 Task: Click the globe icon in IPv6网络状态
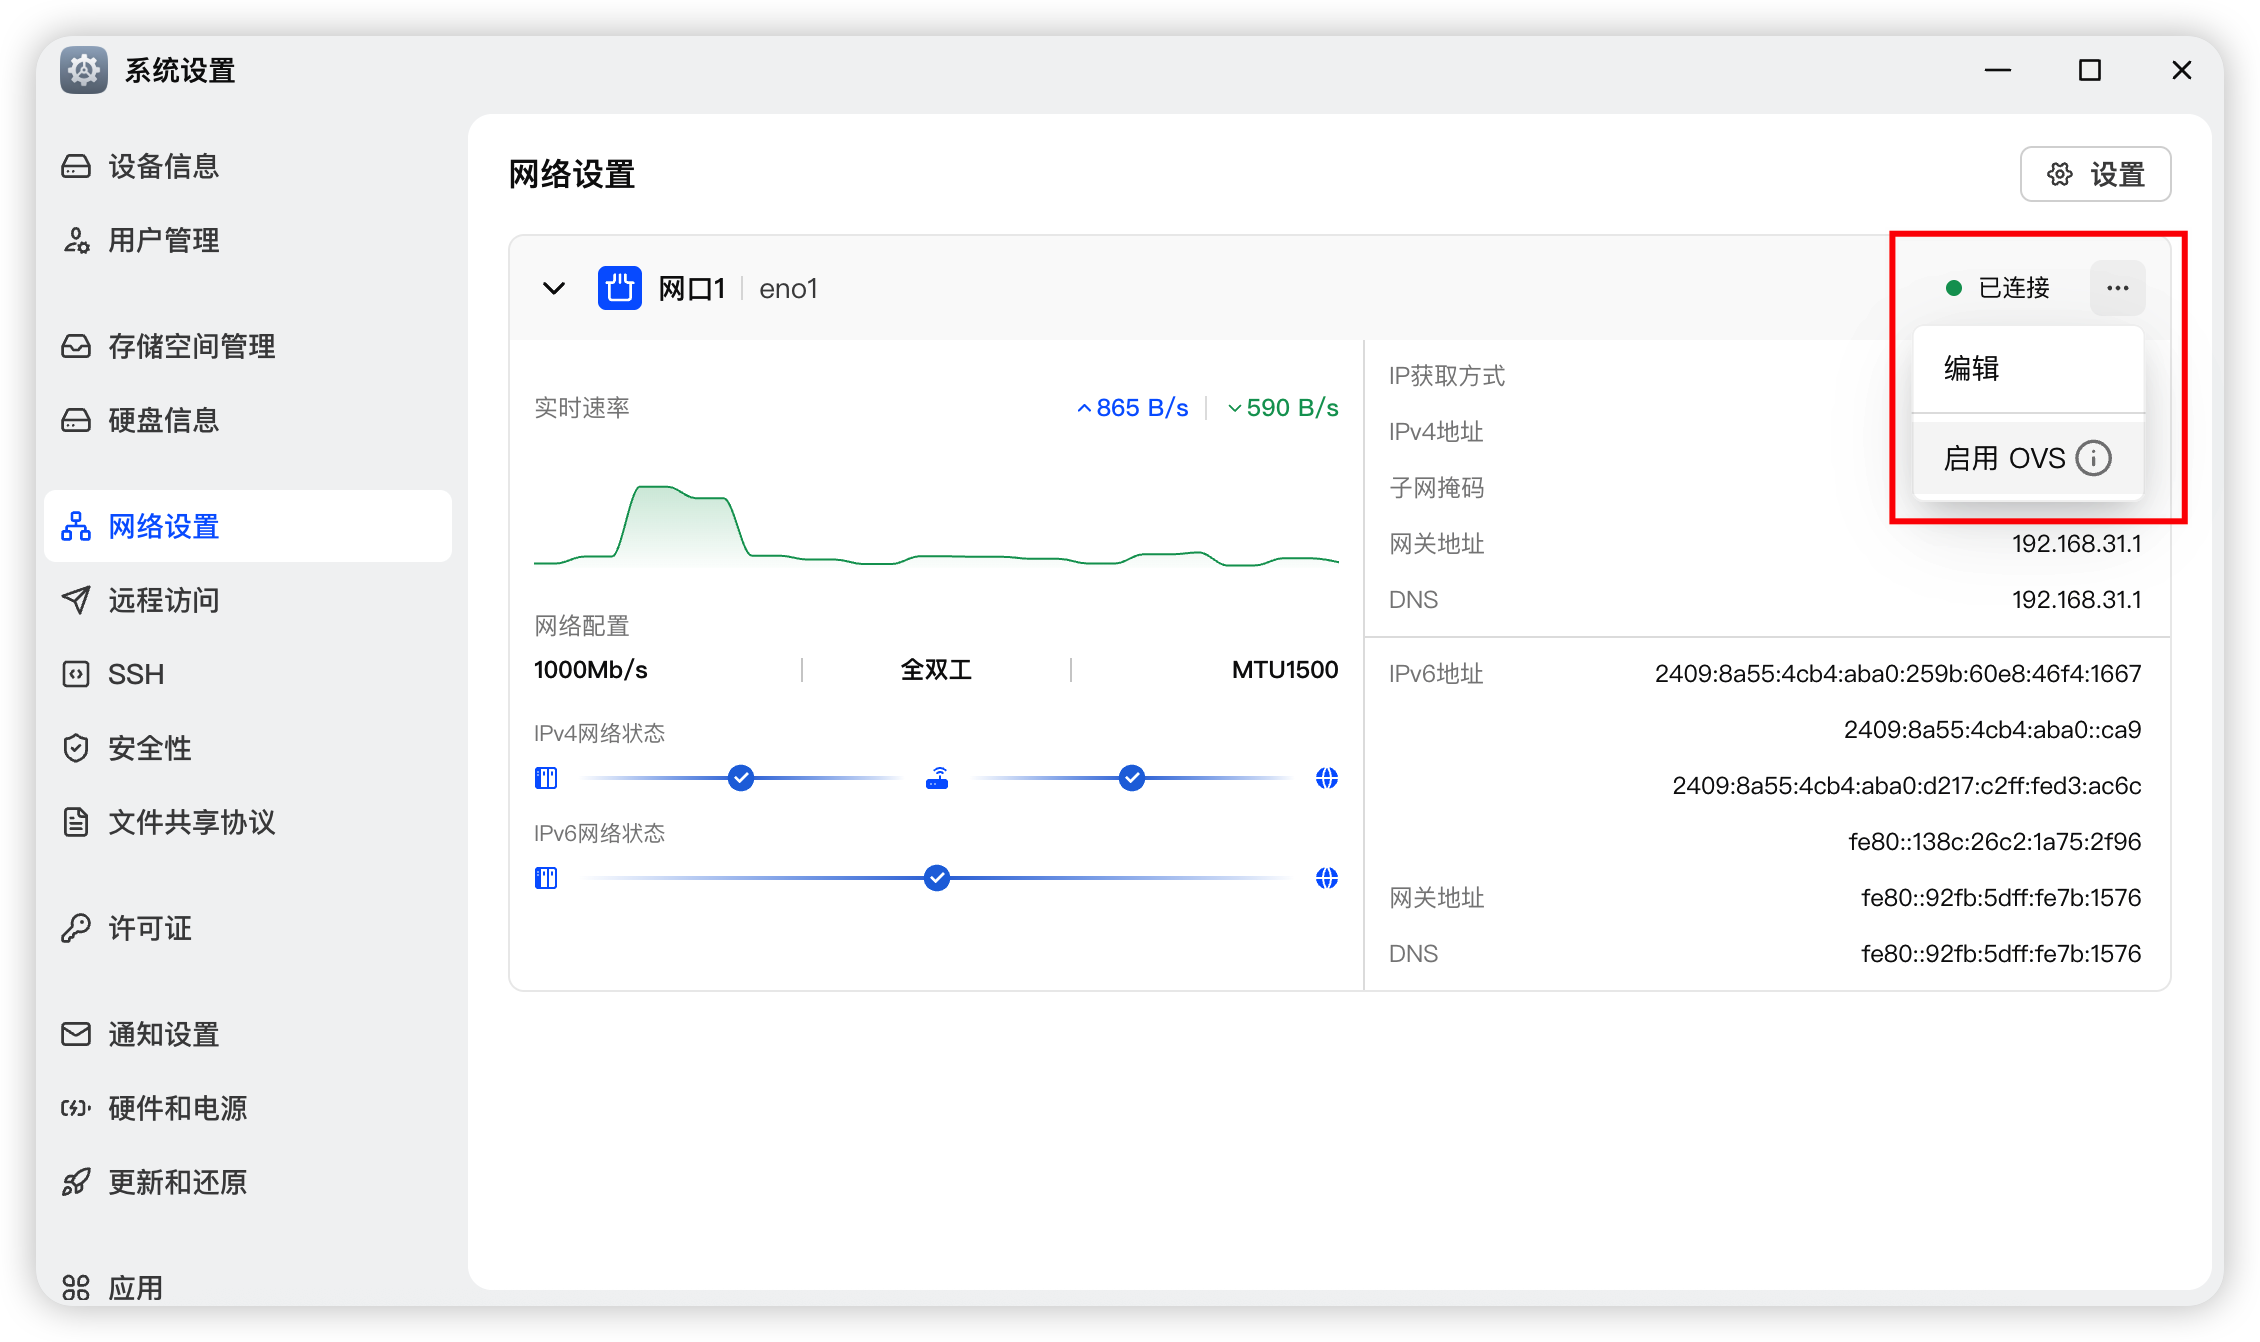1326,878
